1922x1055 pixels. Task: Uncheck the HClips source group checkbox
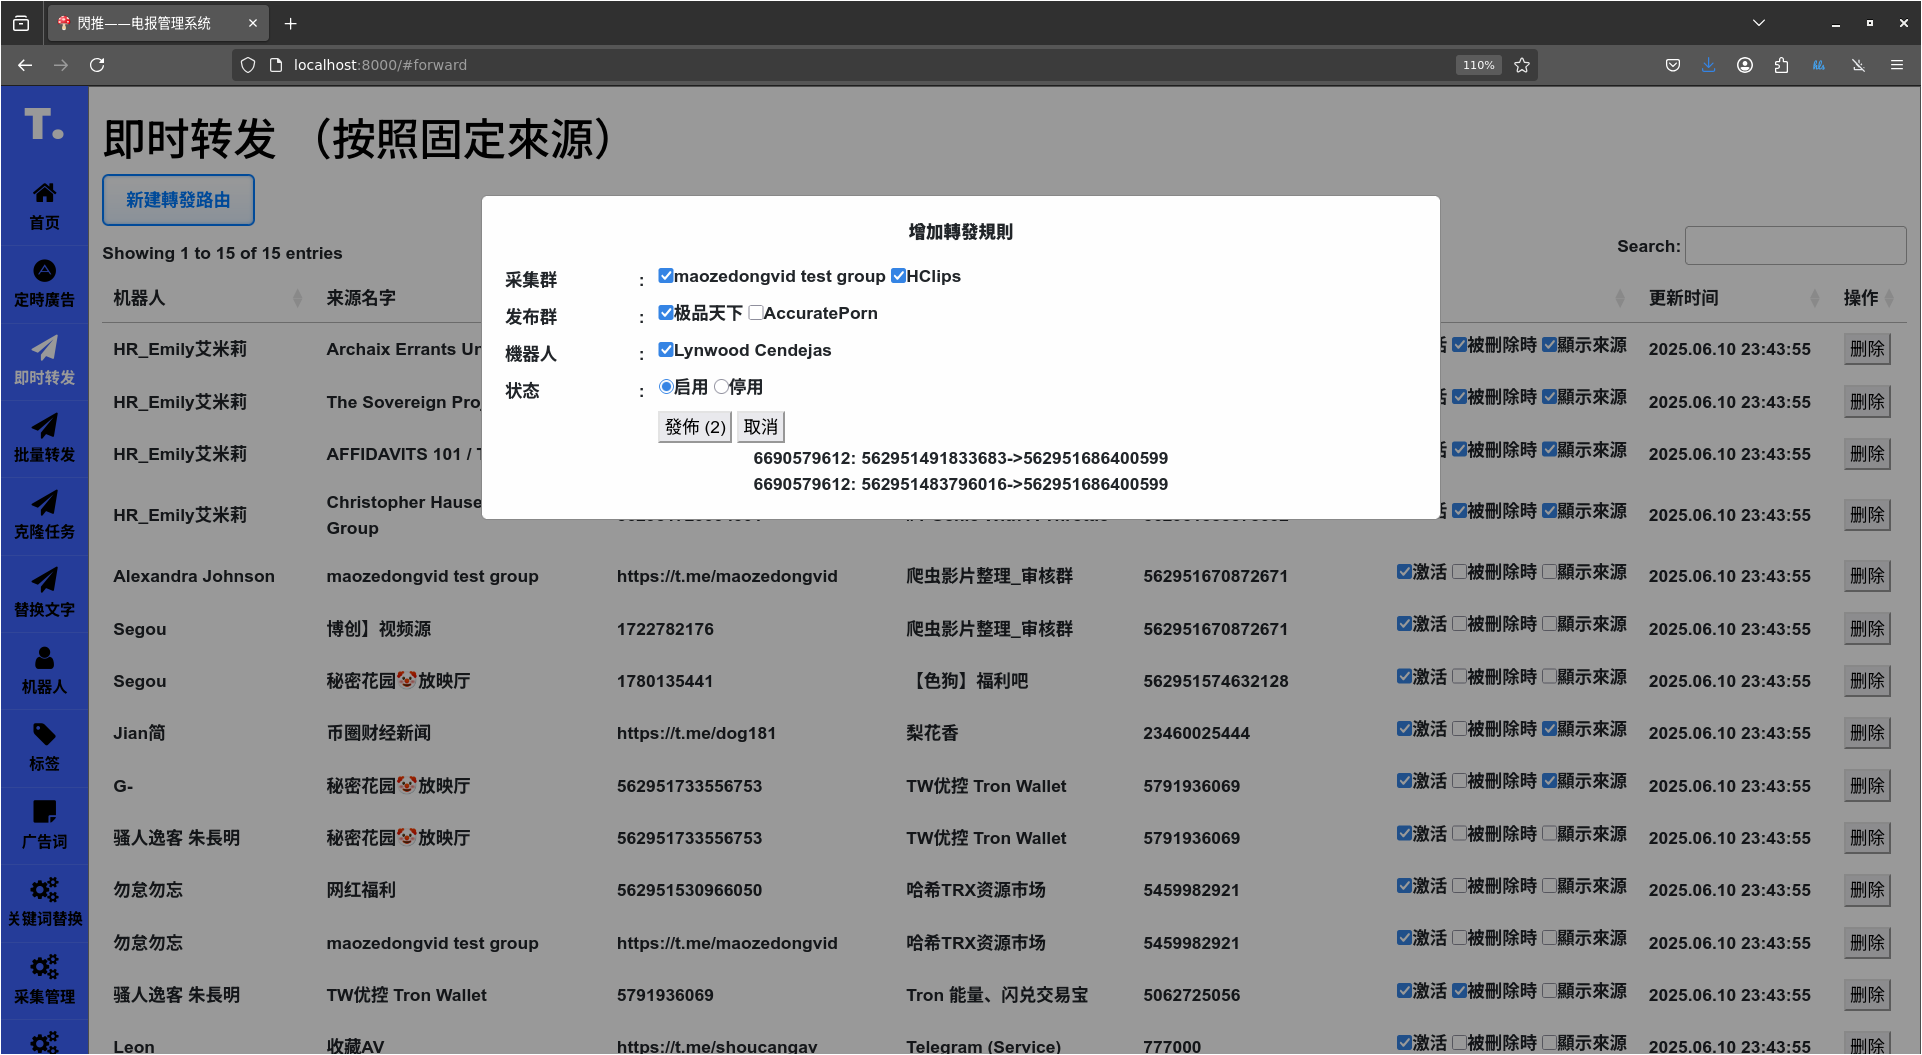coord(898,276)
